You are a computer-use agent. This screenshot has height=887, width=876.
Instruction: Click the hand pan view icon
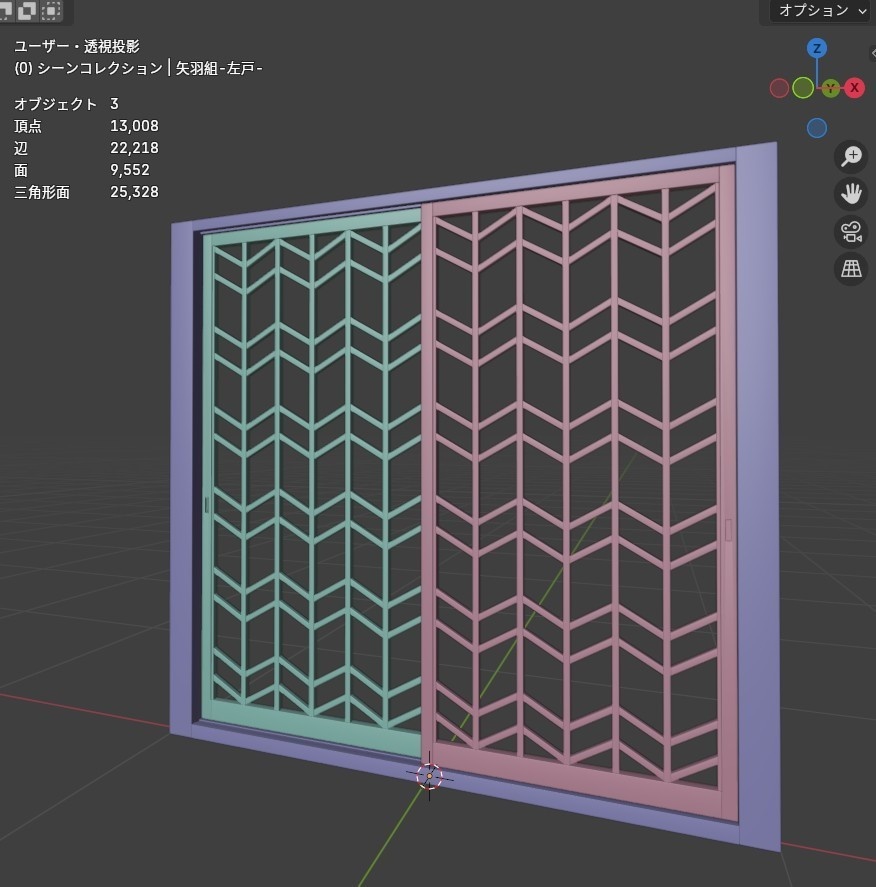pyautogui.click(x=851, y=194)
